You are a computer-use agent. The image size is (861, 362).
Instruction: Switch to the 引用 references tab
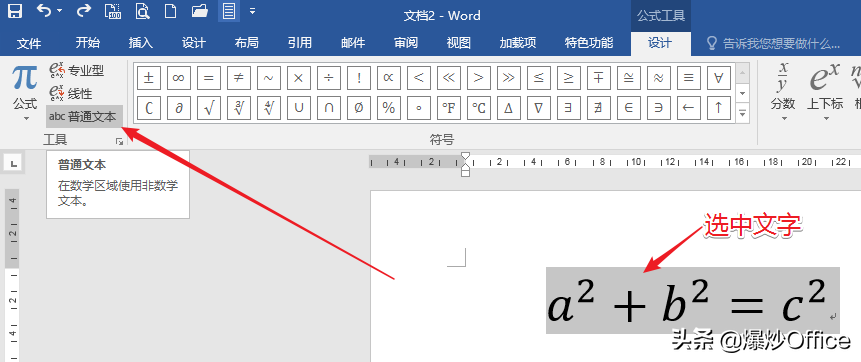point(300,43)
